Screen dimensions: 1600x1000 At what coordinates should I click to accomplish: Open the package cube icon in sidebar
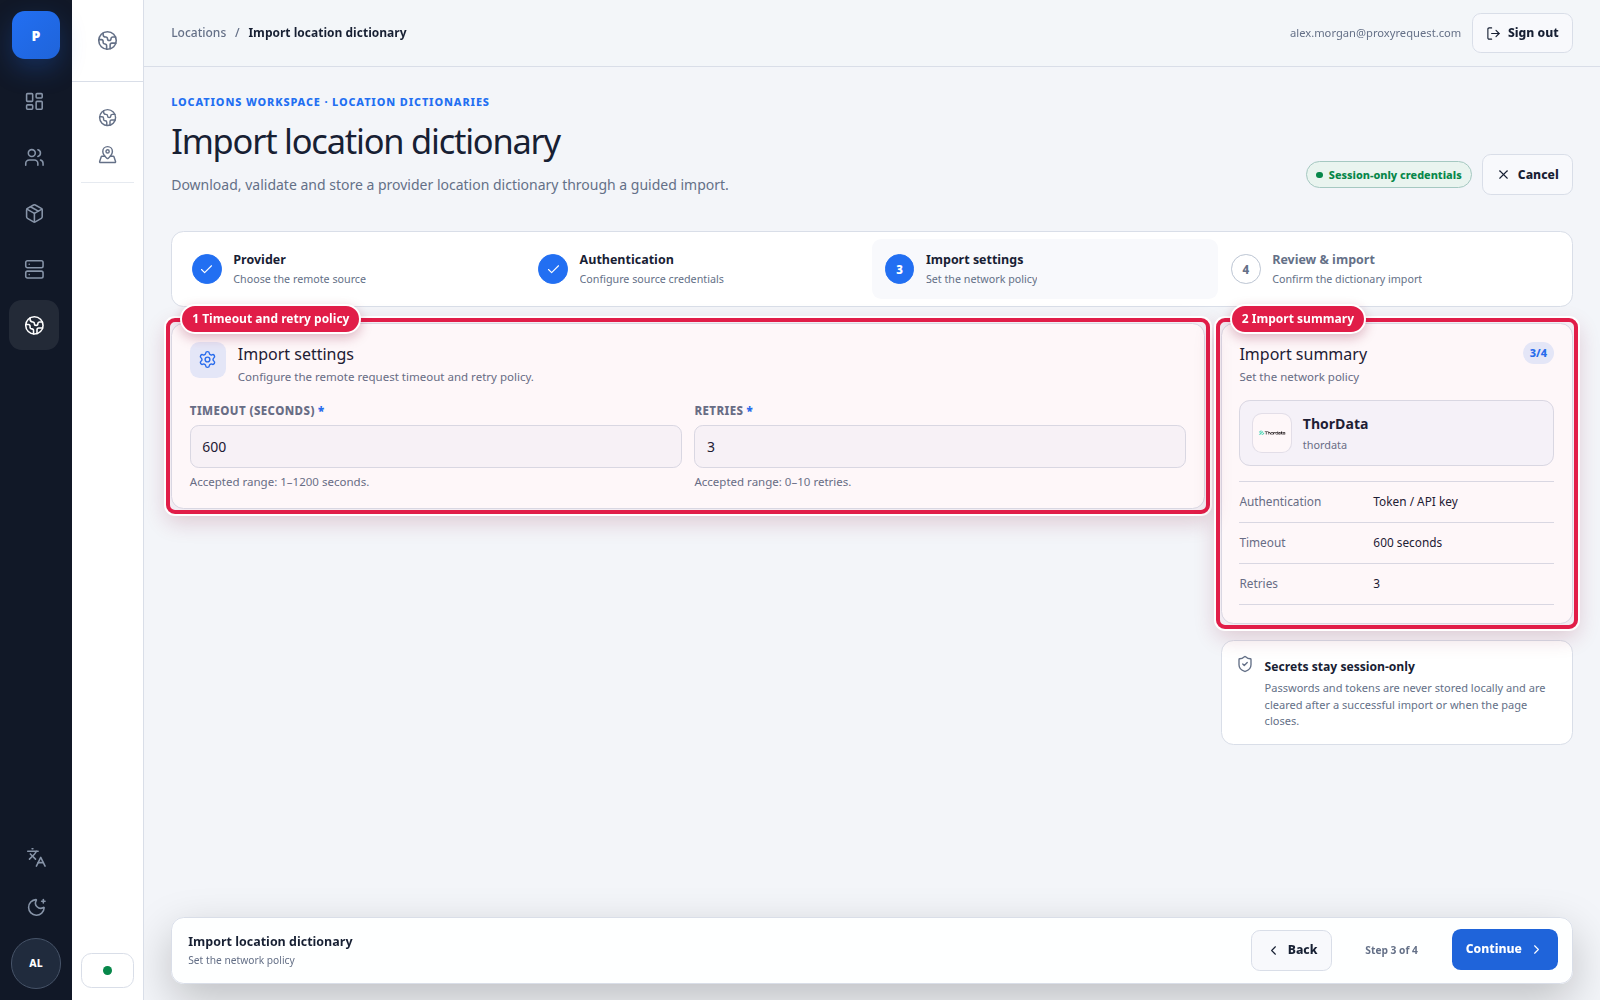coord(35,213)
